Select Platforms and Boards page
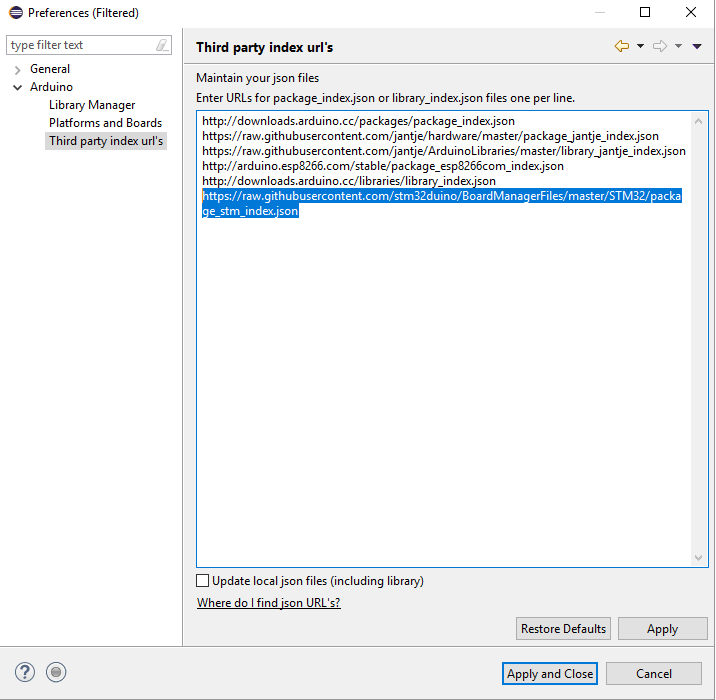This screenshot has height=700, width=716. [105, 123]
